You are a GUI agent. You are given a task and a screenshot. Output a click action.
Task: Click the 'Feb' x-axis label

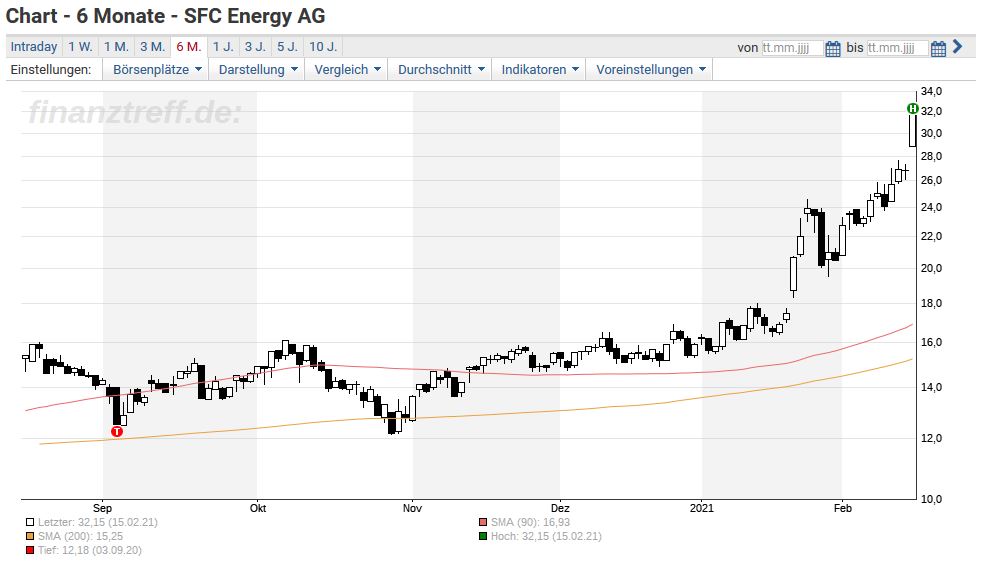coord(842,508)
